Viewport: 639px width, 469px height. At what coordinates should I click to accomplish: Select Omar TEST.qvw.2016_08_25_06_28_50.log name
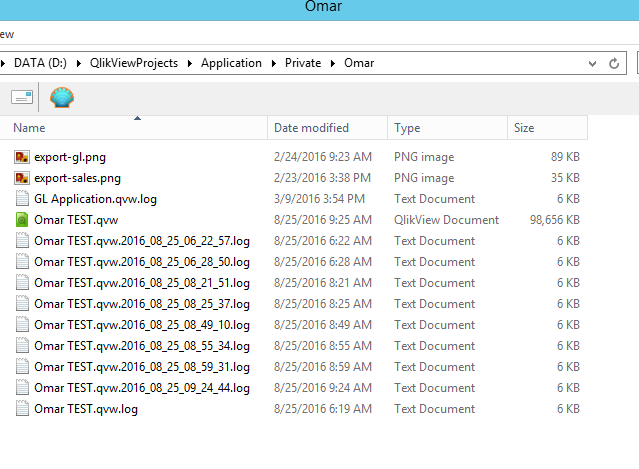[x=142, y=262]
